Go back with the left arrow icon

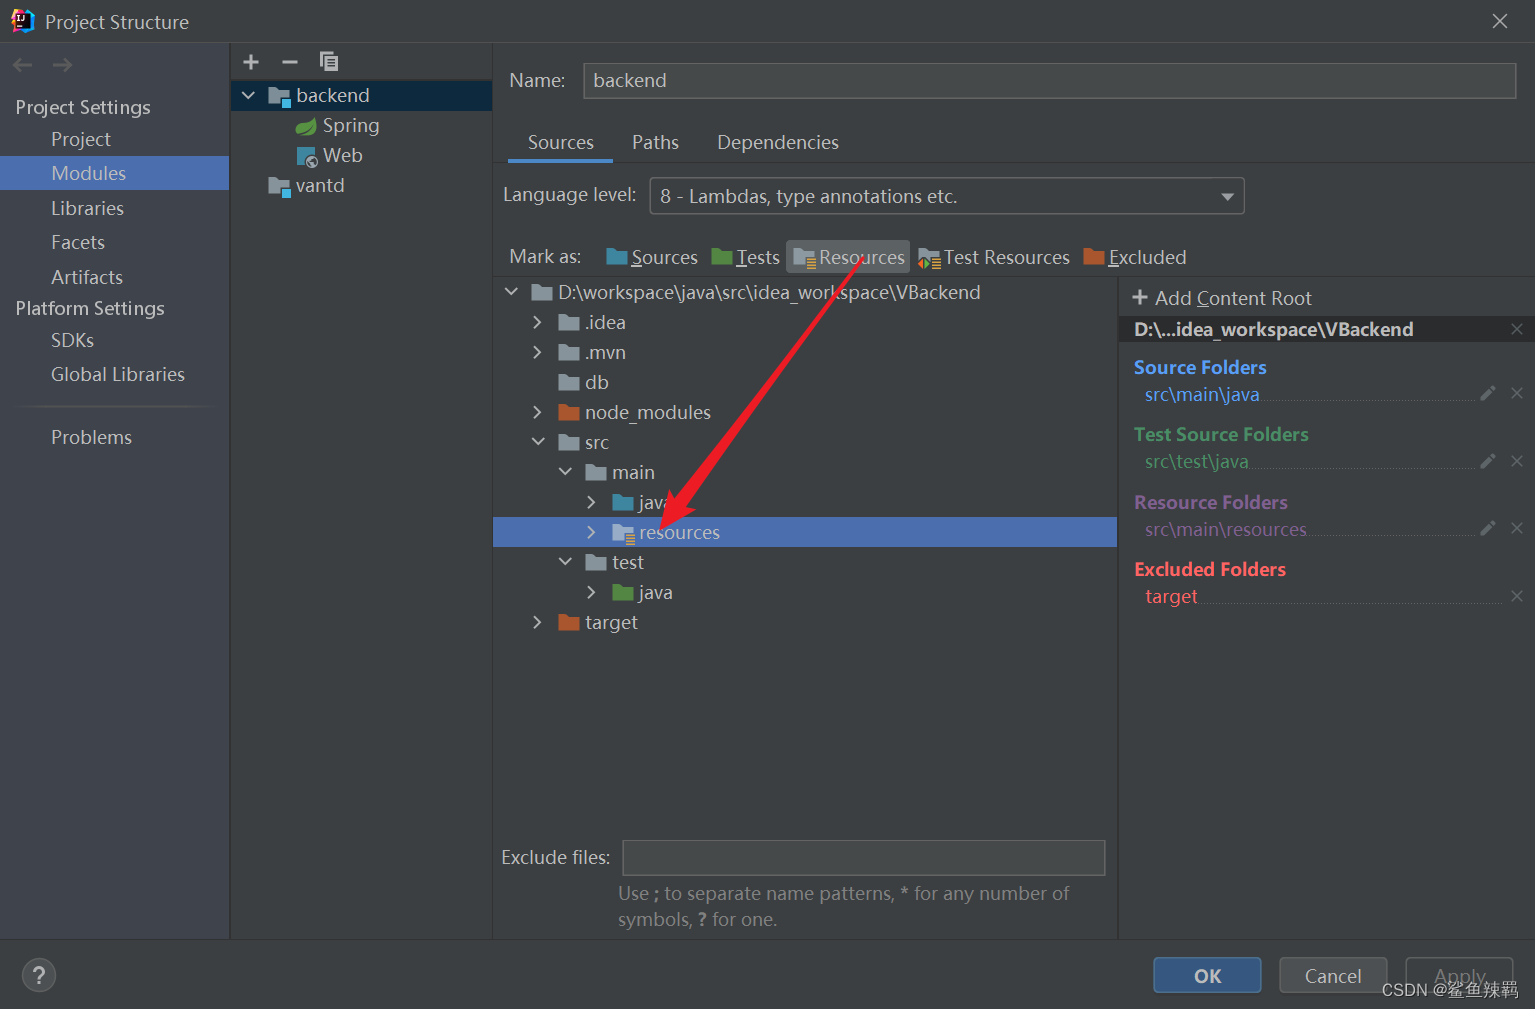tap(23, 65)
